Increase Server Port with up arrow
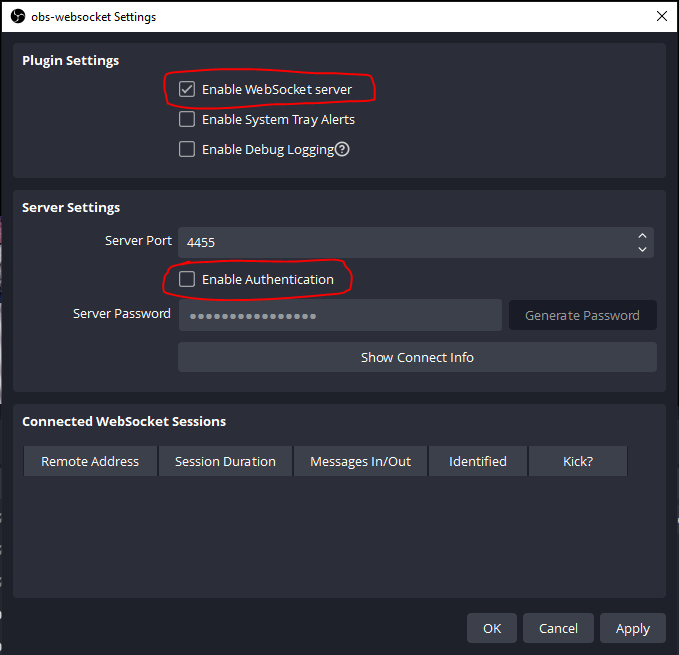Screen dimensions: 679x655 click(642, 236)
